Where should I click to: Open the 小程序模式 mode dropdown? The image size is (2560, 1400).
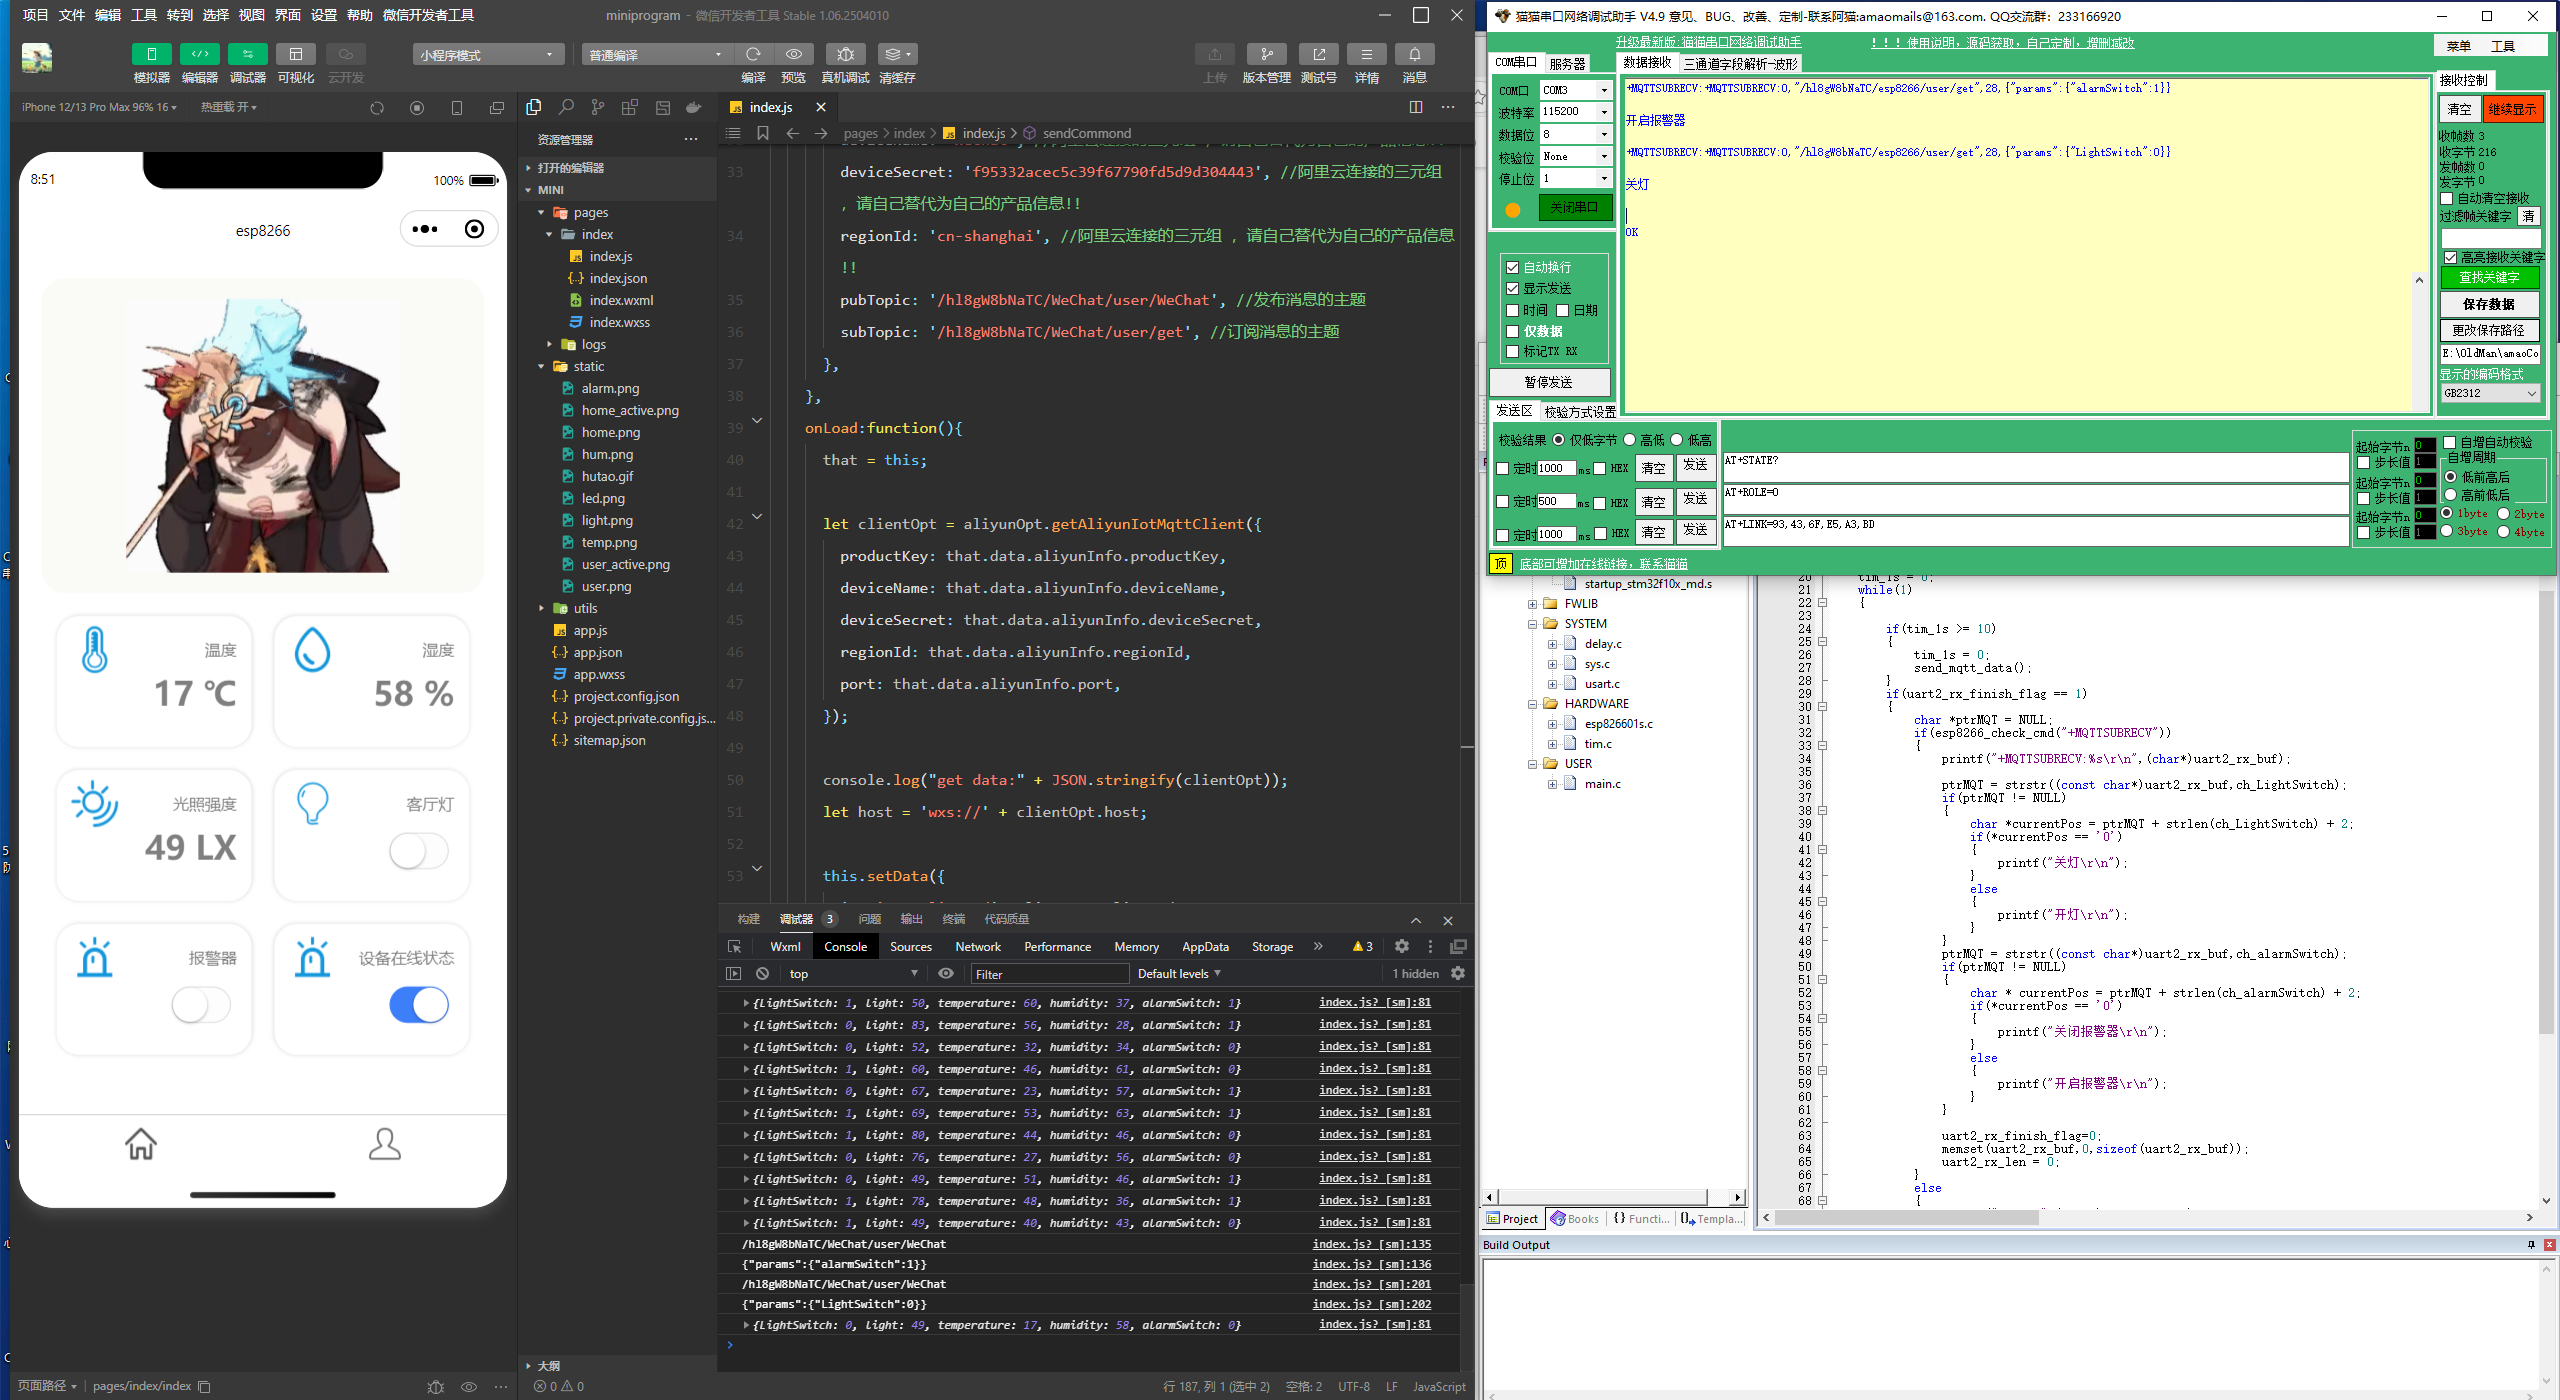tap(487, 55)
